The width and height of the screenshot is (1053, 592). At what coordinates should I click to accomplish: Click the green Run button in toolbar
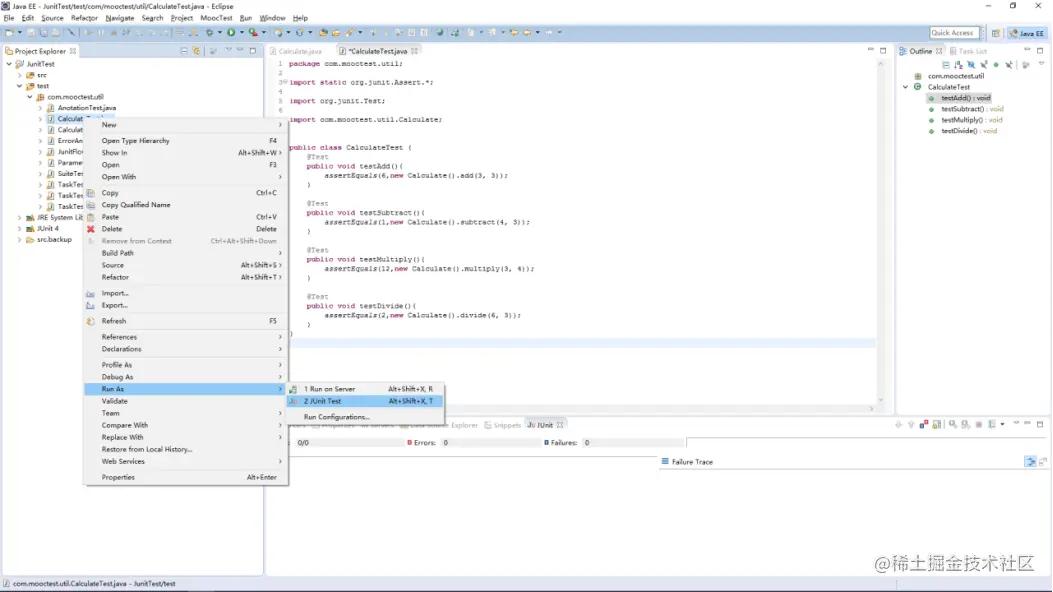pos(231,32)
